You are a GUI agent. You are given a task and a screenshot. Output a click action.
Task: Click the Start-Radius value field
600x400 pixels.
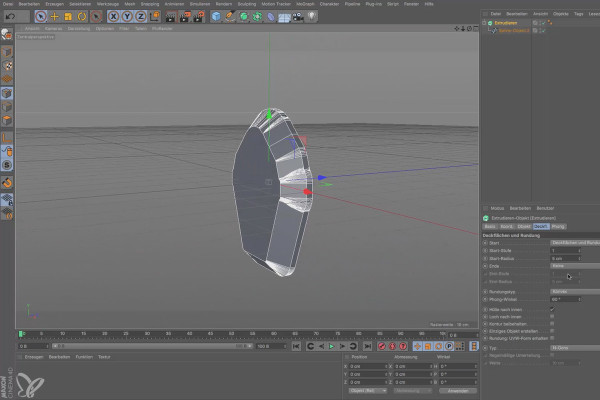tap(565, 258)
